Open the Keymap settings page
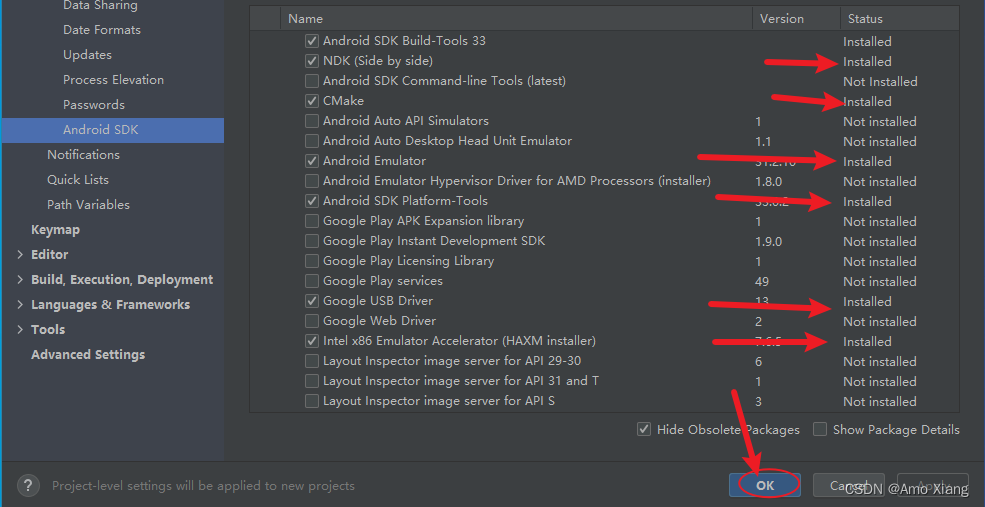Viewport: 985px width, 507px height. click(x=55, y=230)
